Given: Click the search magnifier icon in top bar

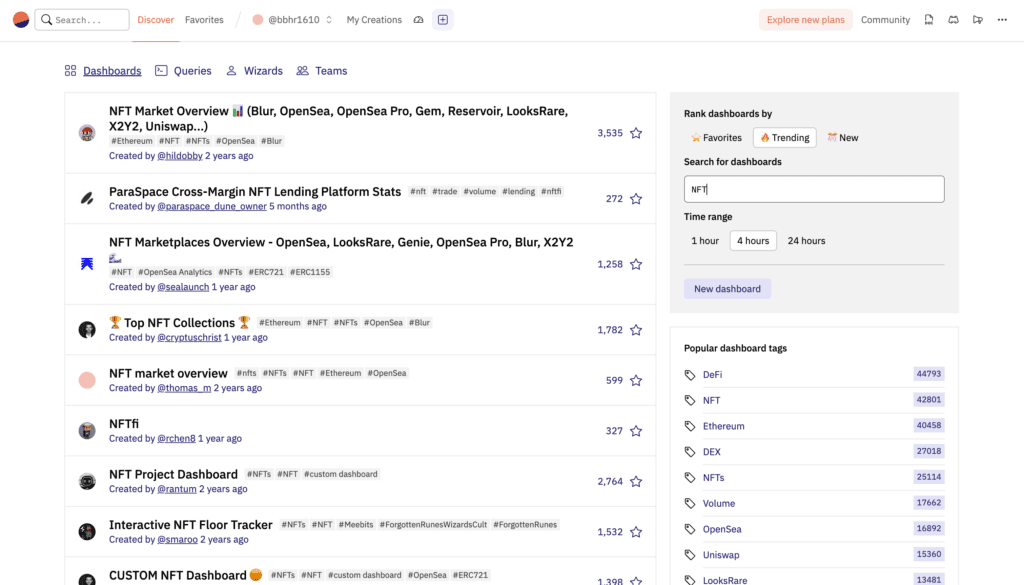Looking at the screenshot, I should tap(46, 20).
